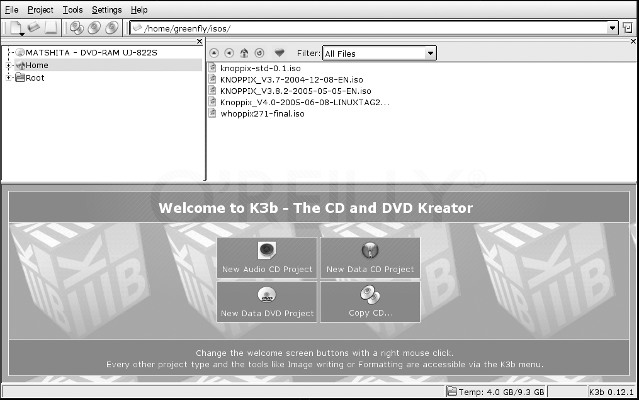Open the bookmarks heart icon
639x400 pixels.
click(280, 52)
